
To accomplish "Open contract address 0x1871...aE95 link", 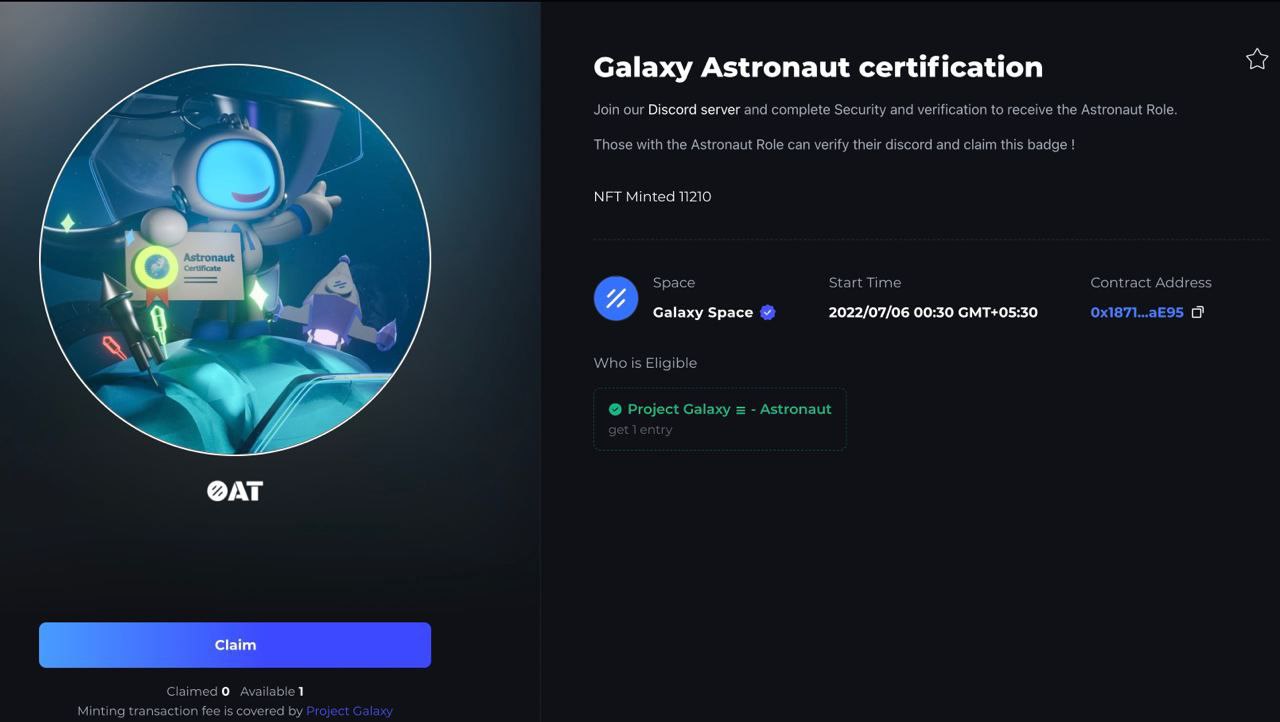I will [1136, 312].
